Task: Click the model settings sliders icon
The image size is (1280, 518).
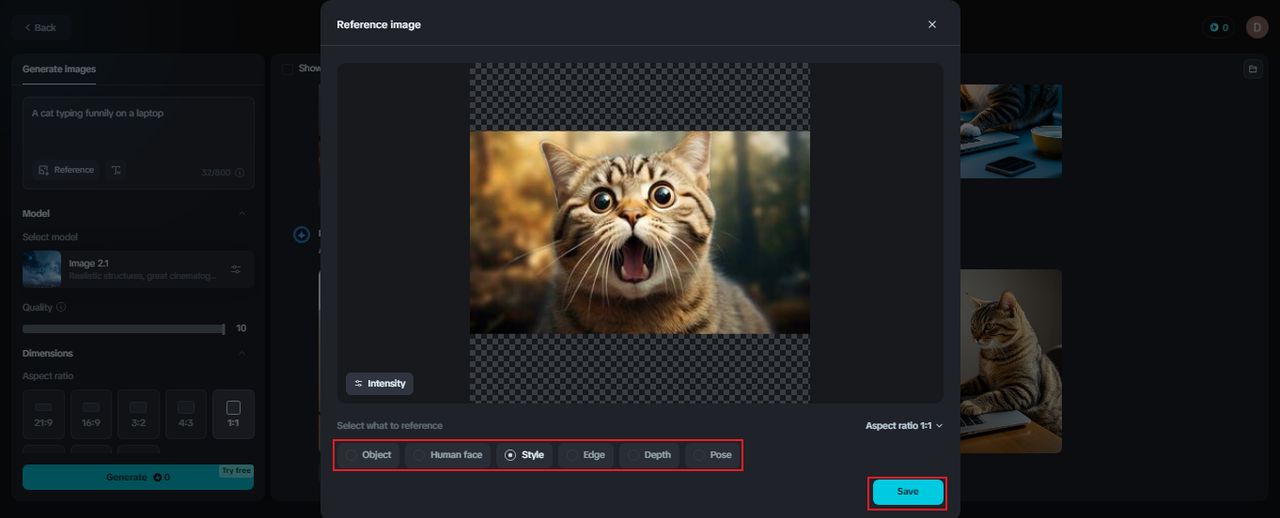Action: click(236, 269)
